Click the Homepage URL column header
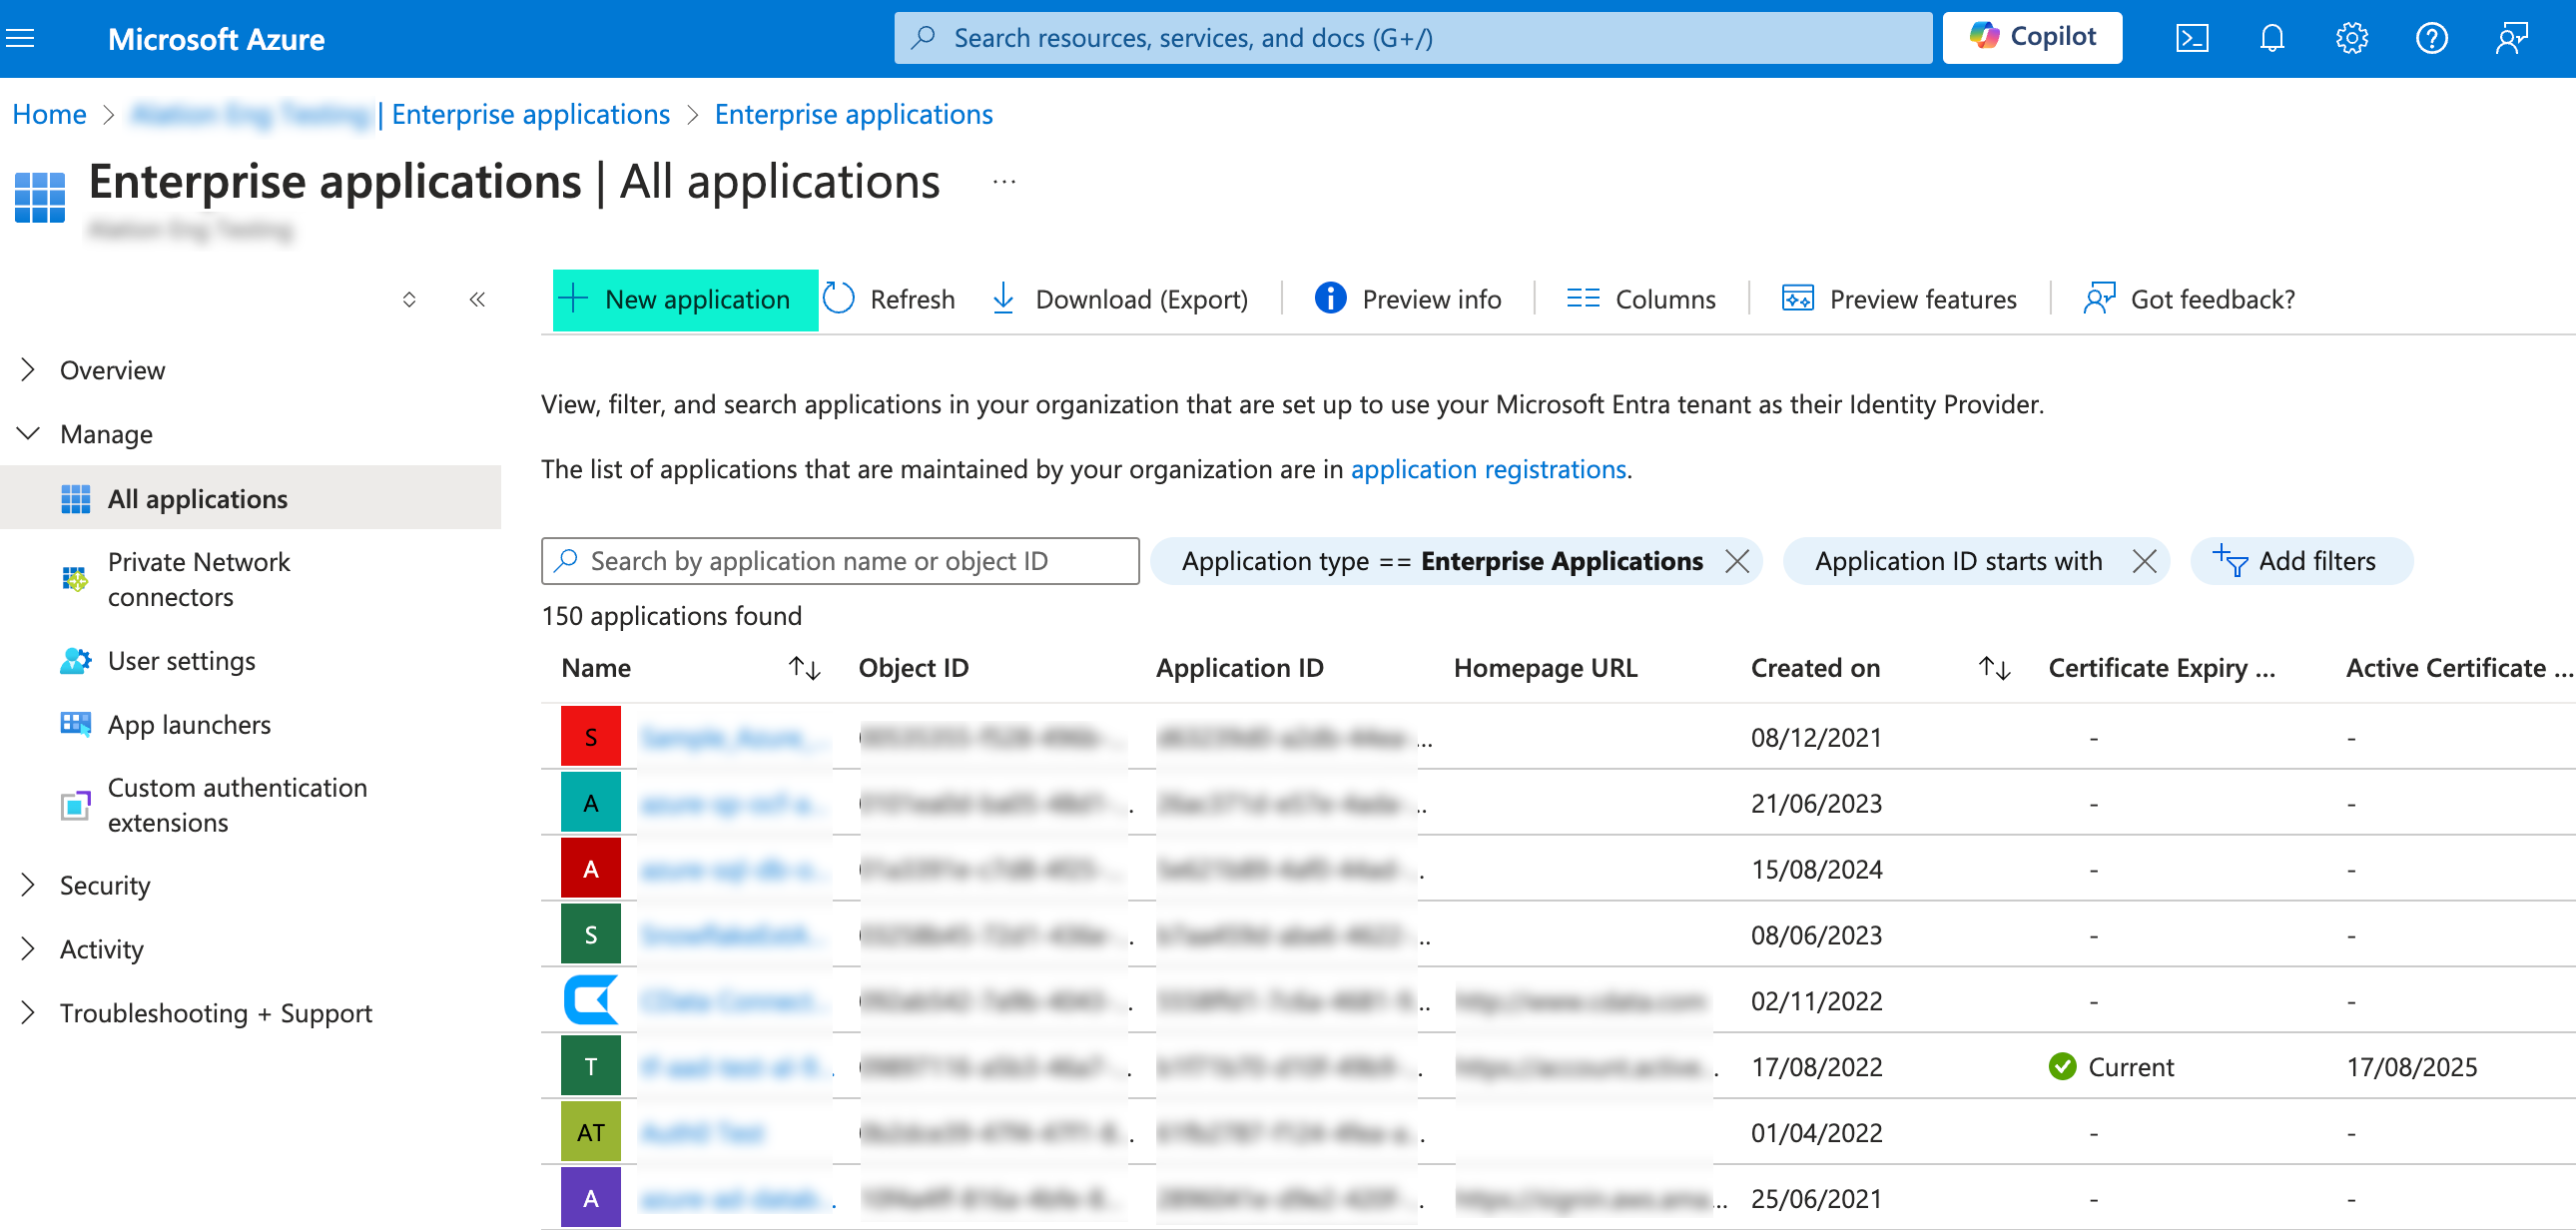This screenshot has height=1230, width=2576. click(x=1545, y=668)
